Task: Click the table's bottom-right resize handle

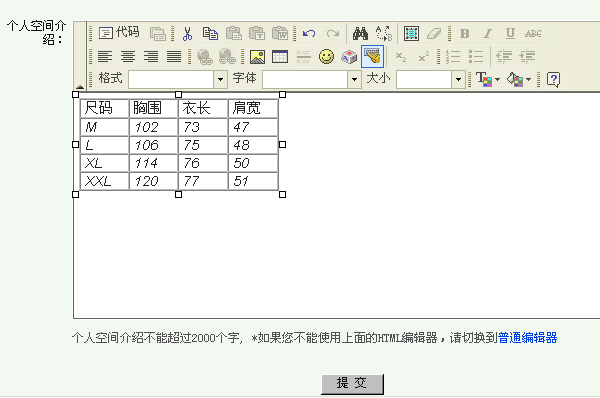Action: point(282,194)
